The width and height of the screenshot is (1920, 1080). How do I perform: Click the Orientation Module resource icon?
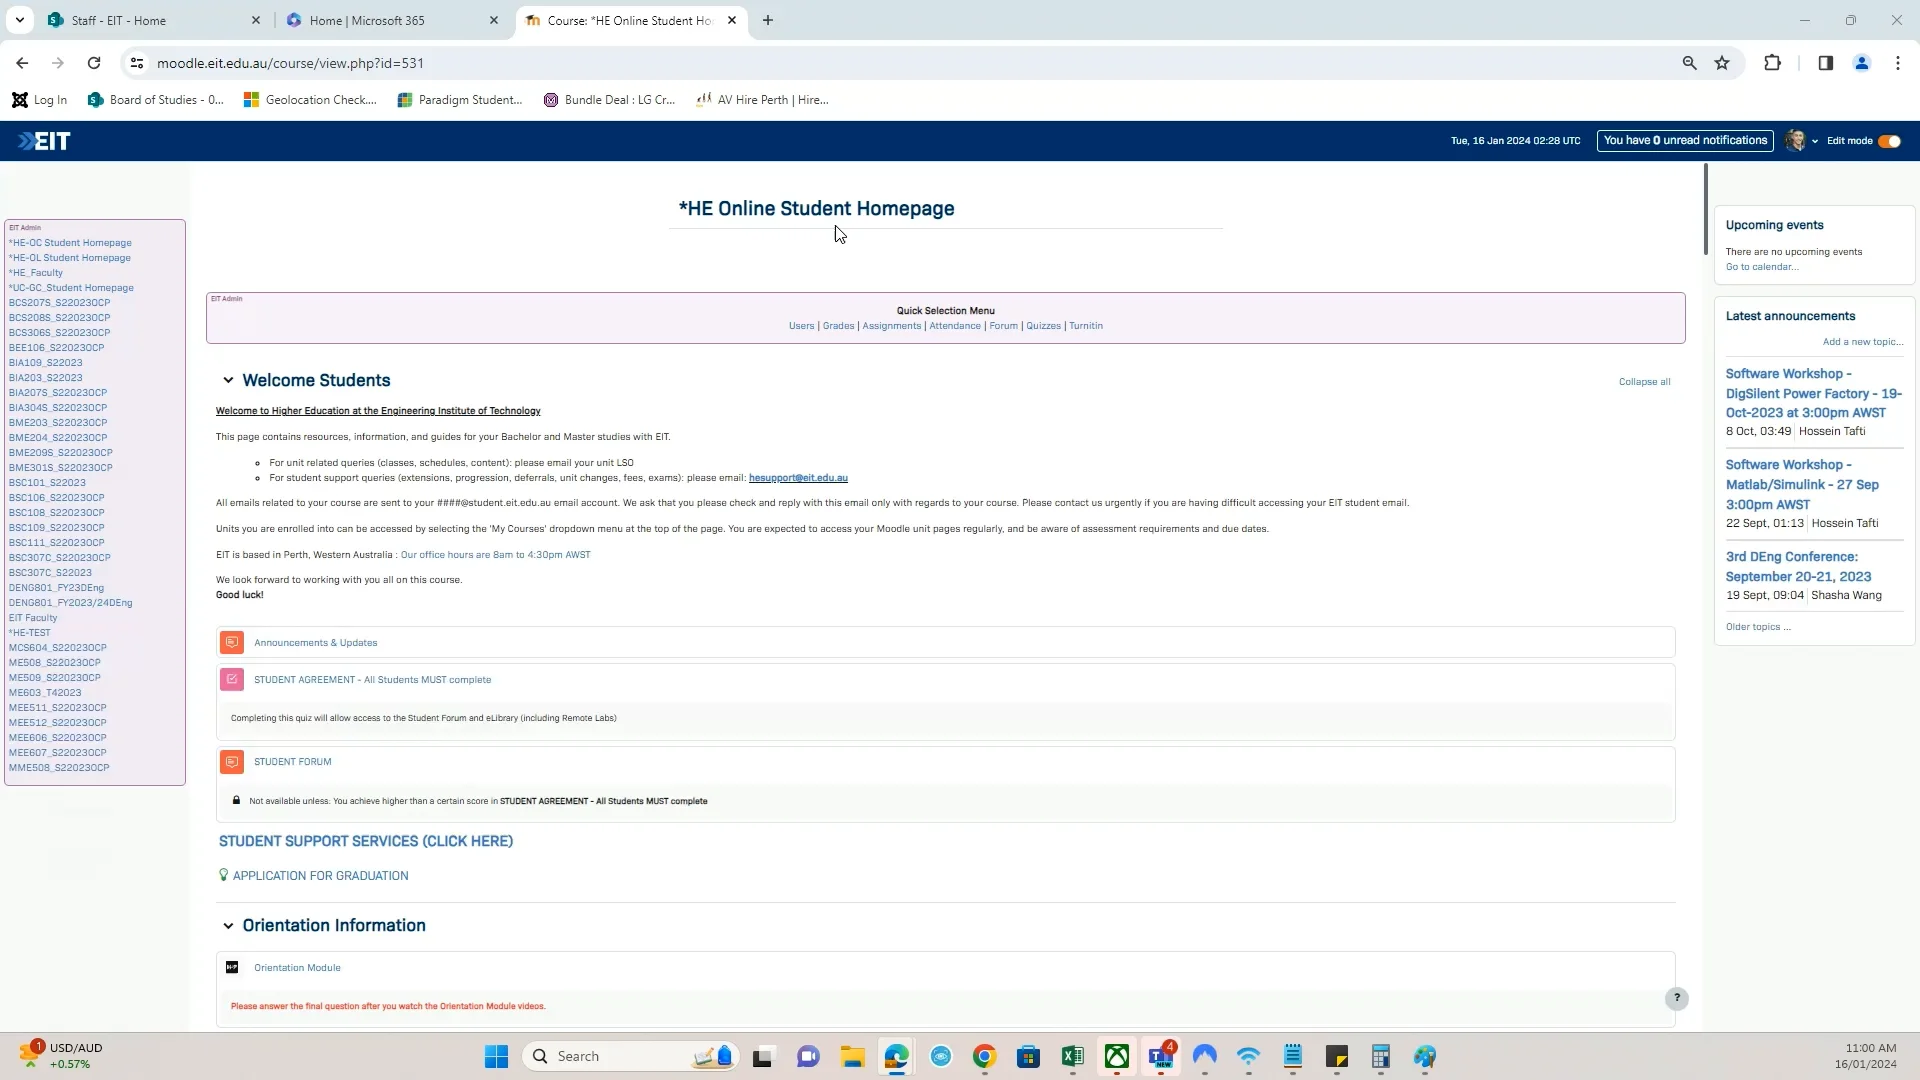232,967
